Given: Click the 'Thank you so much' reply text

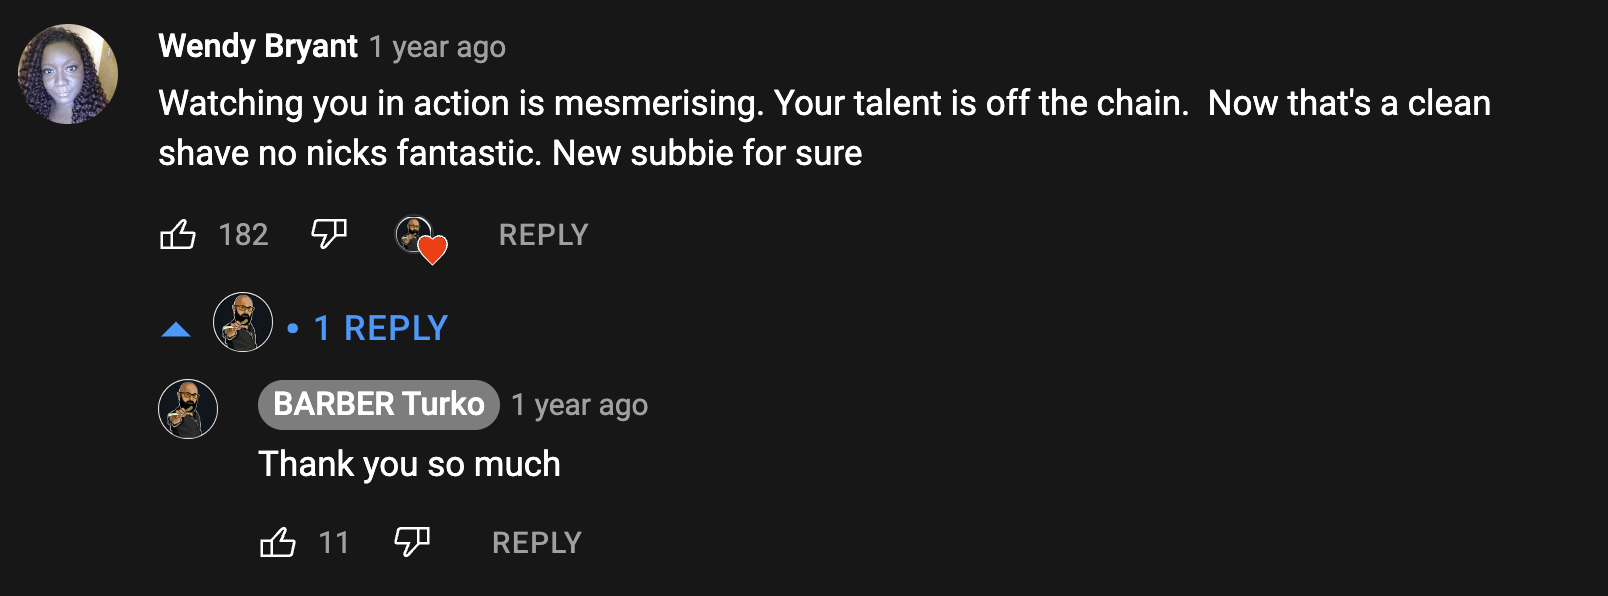Looking at the screenshot, I should [409, 464].
